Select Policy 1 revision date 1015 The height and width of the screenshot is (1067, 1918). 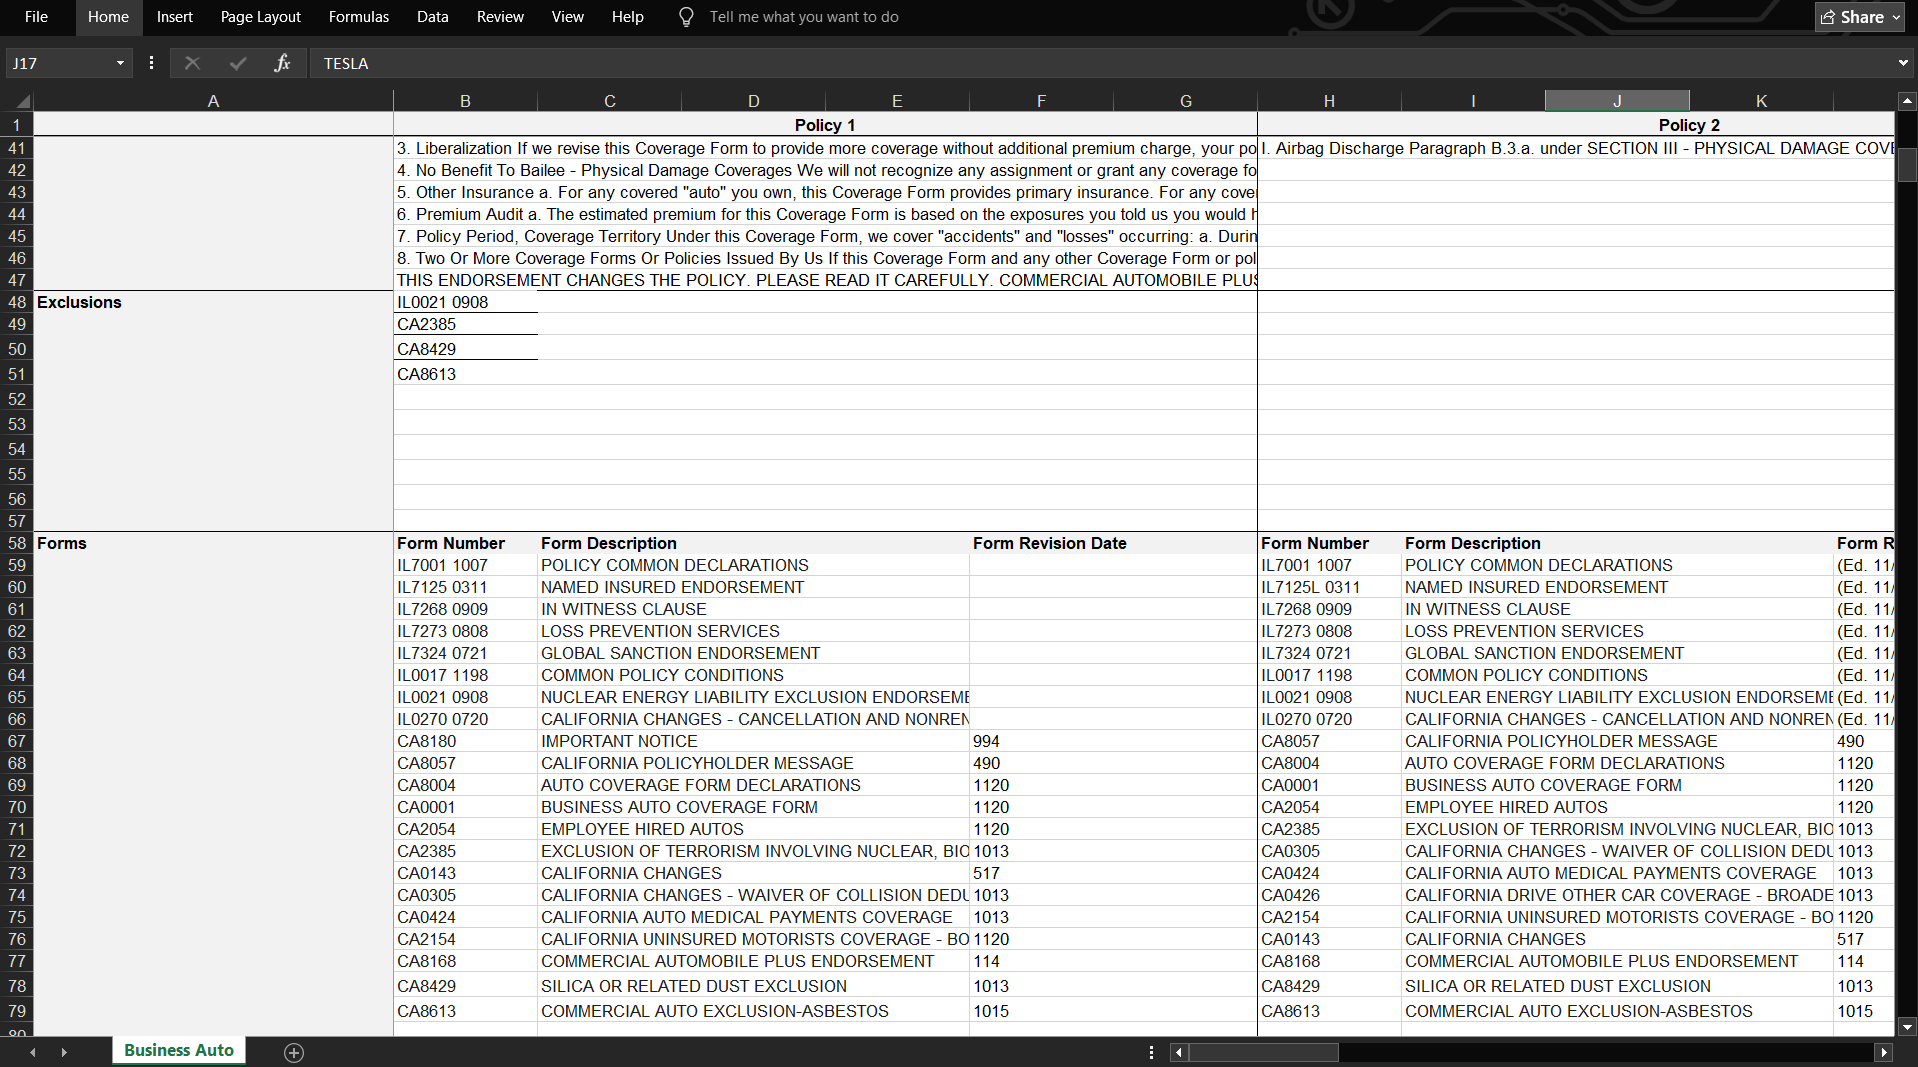[x=1113, y=1011]
